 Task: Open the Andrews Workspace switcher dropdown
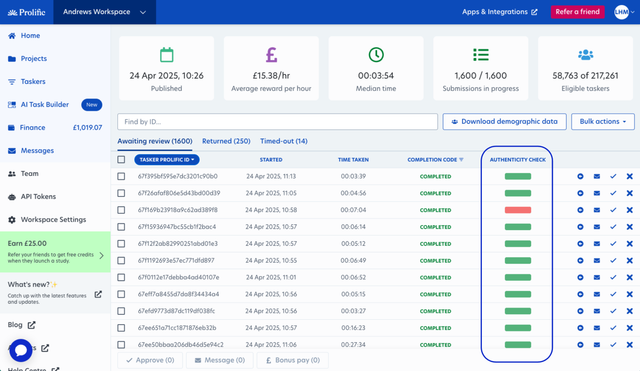pyautogui.click(x=104, y=12)
